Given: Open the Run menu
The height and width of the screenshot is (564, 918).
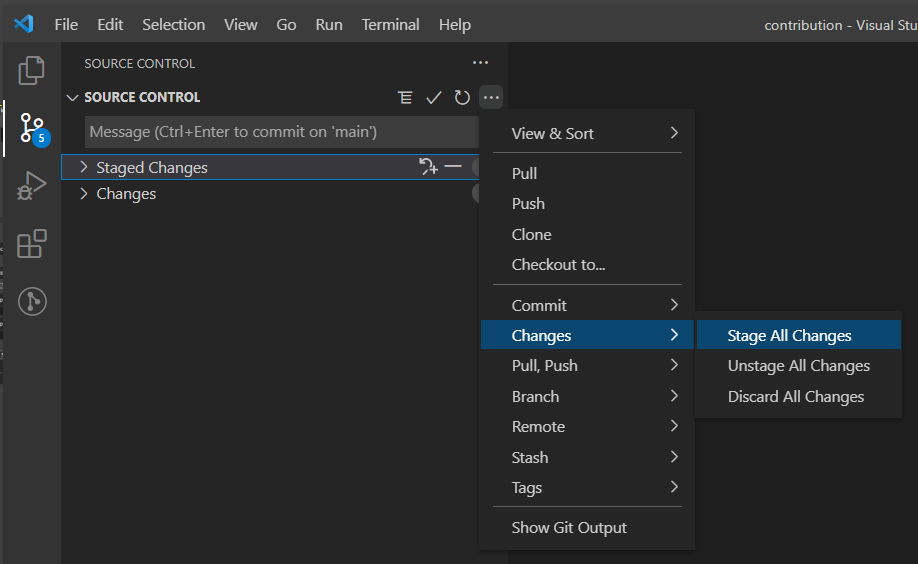Looking at the screenshot, I should pyautogui.click(x=329, y=25).
